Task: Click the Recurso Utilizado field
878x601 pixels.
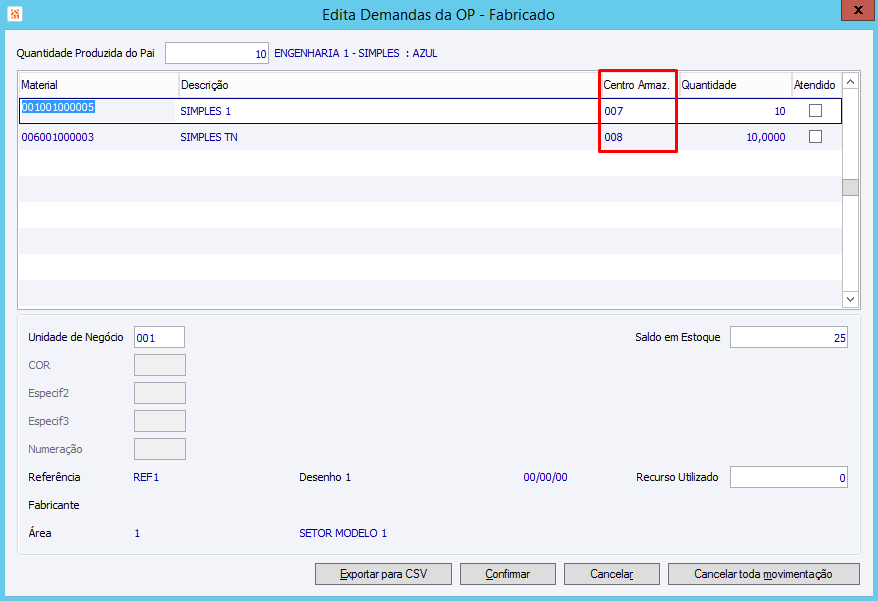Action: coord(788,477)
